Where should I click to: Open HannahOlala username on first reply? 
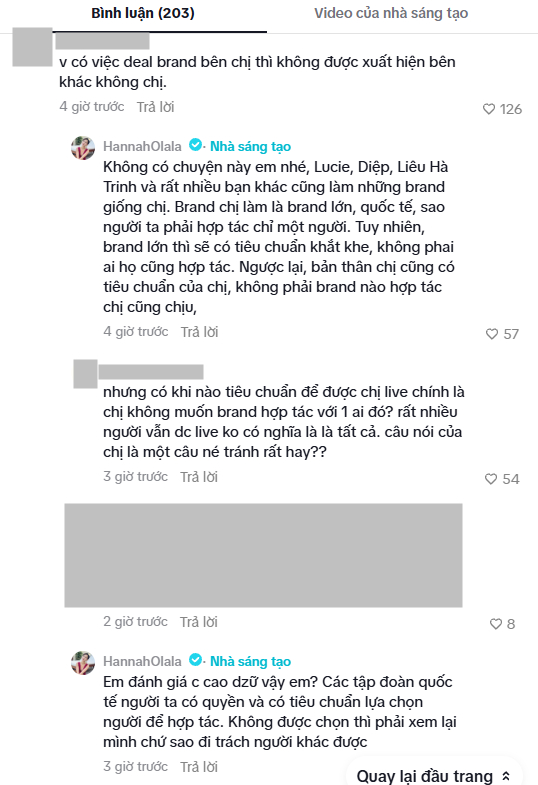coord(142,146)
